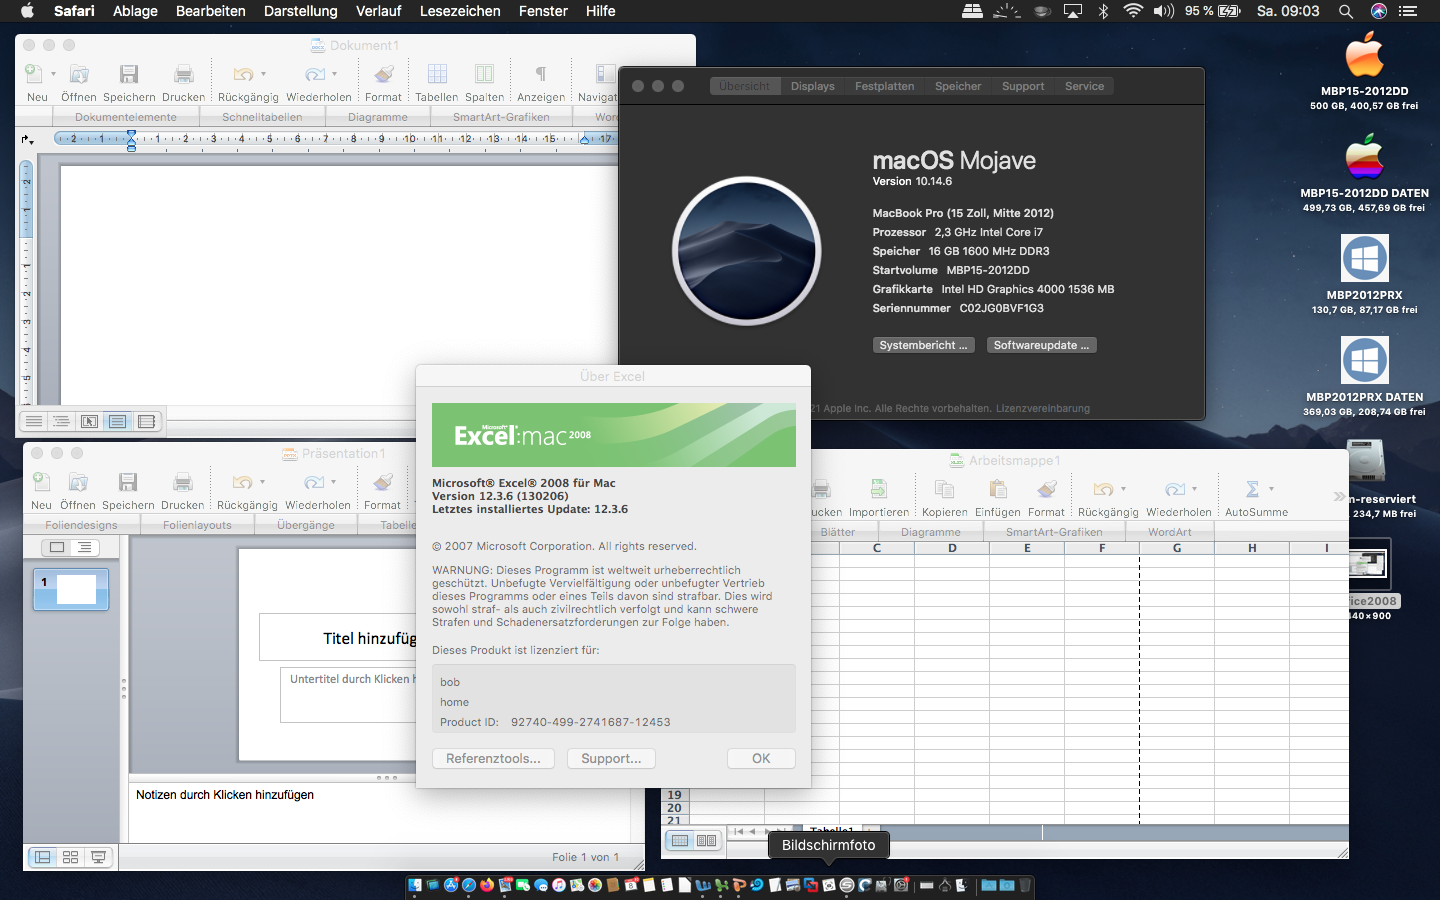1440x900 pixels.
Task: Click Tabellen grid icon in Word toolbar
Action: (437, 74)
